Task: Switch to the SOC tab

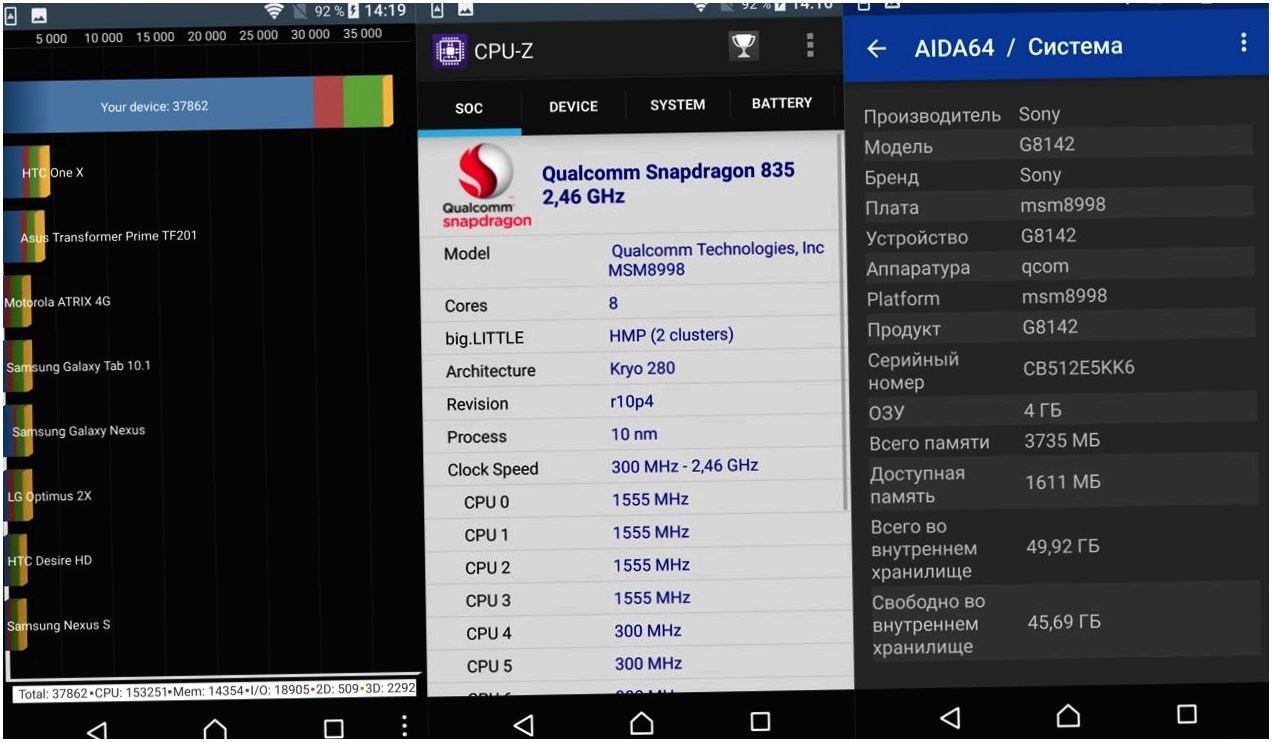Action: [469, 108]
